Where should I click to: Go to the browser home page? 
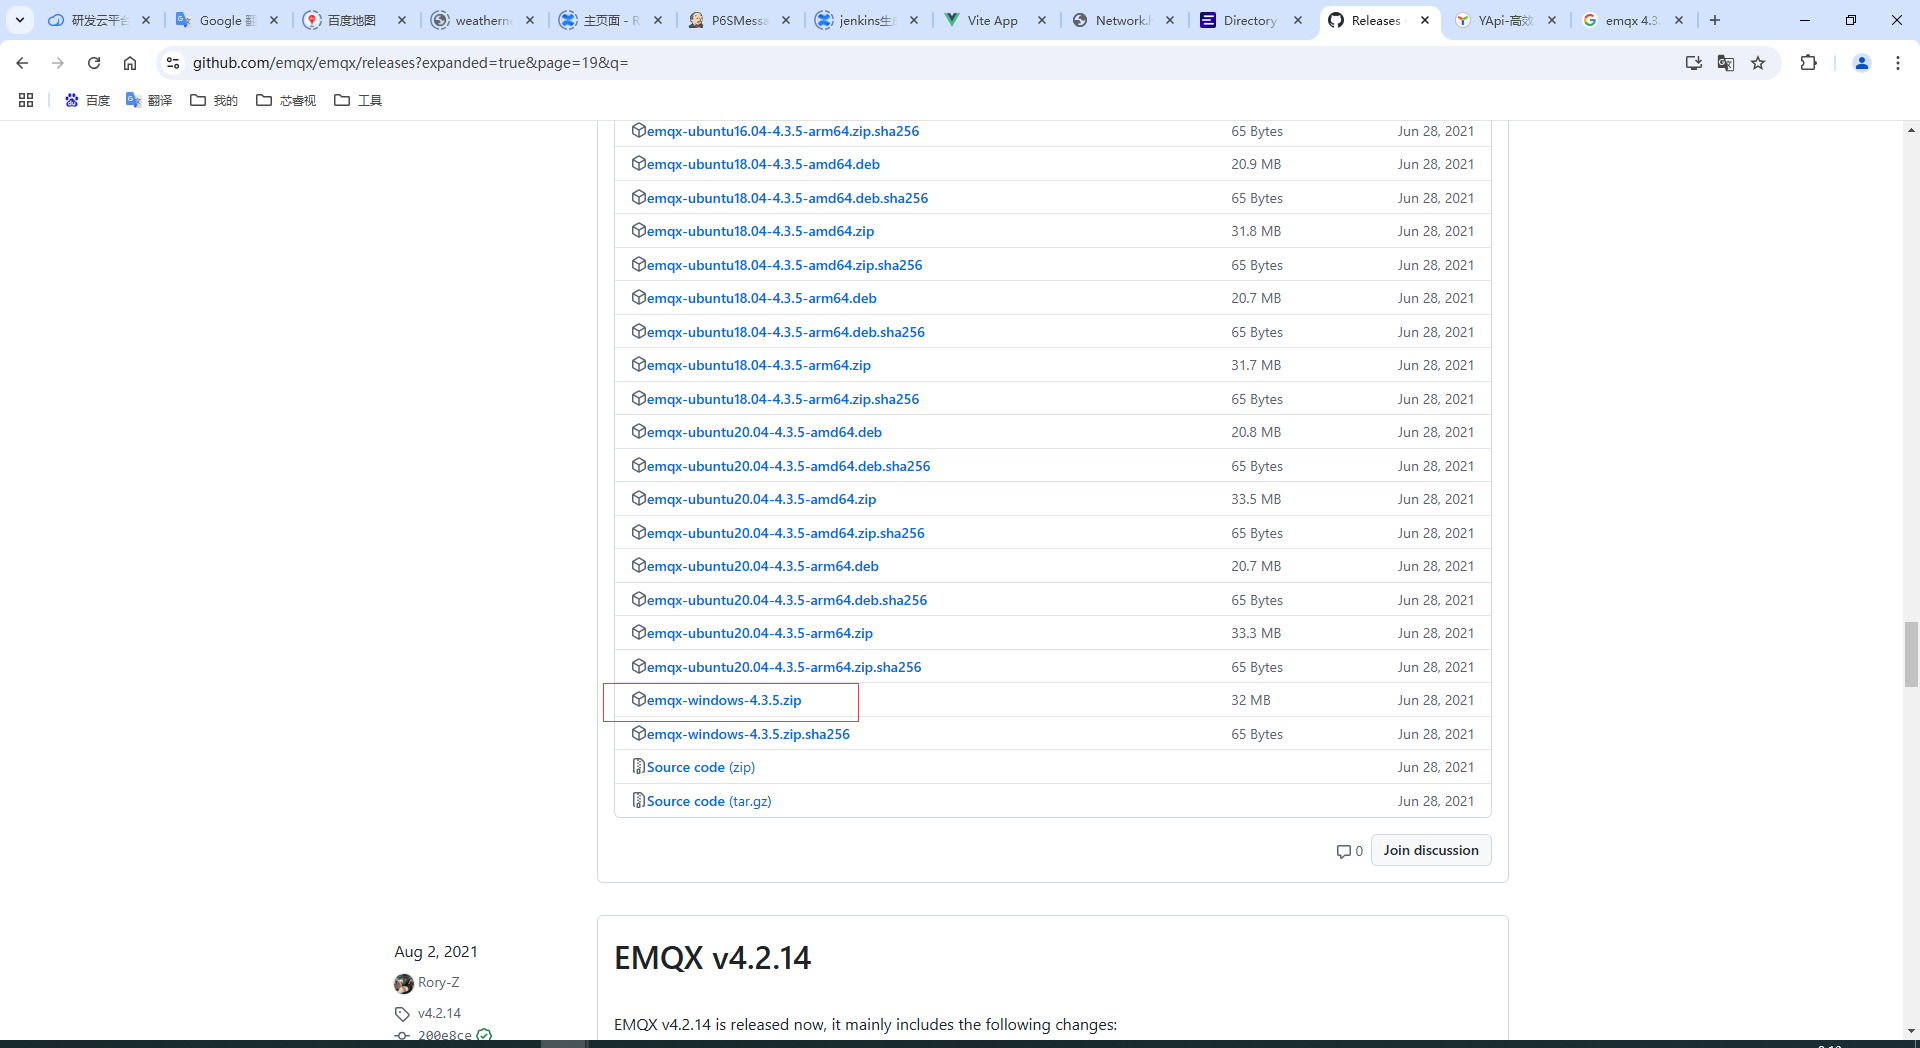(130, 63)
